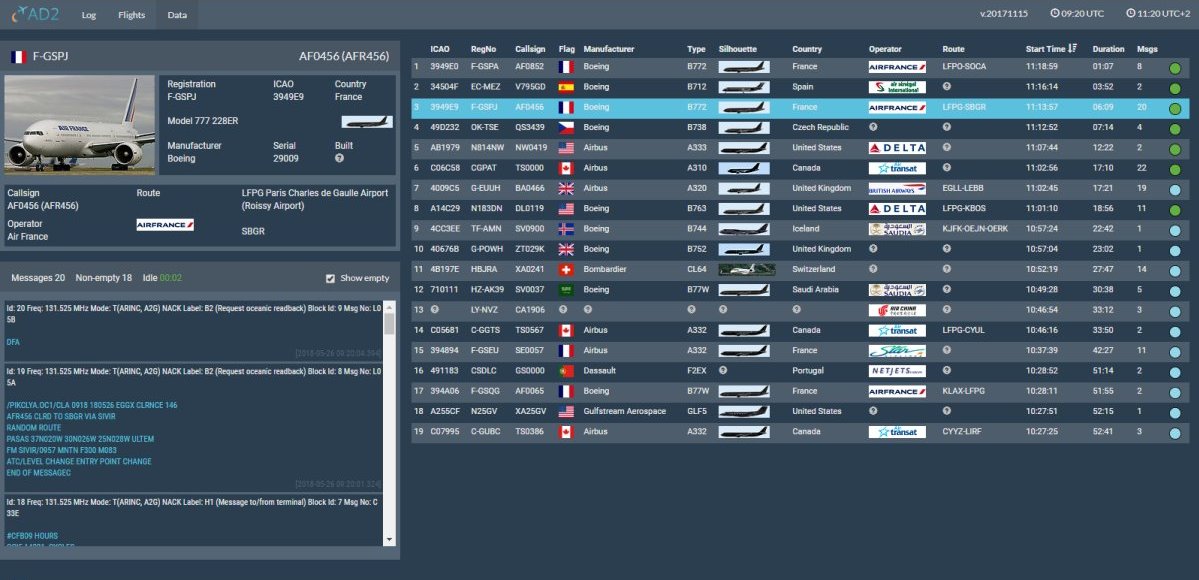Select route LFPG-KBOS in the table
Image resolution: width=1199 pixels, height=580 pixels.
963,208
